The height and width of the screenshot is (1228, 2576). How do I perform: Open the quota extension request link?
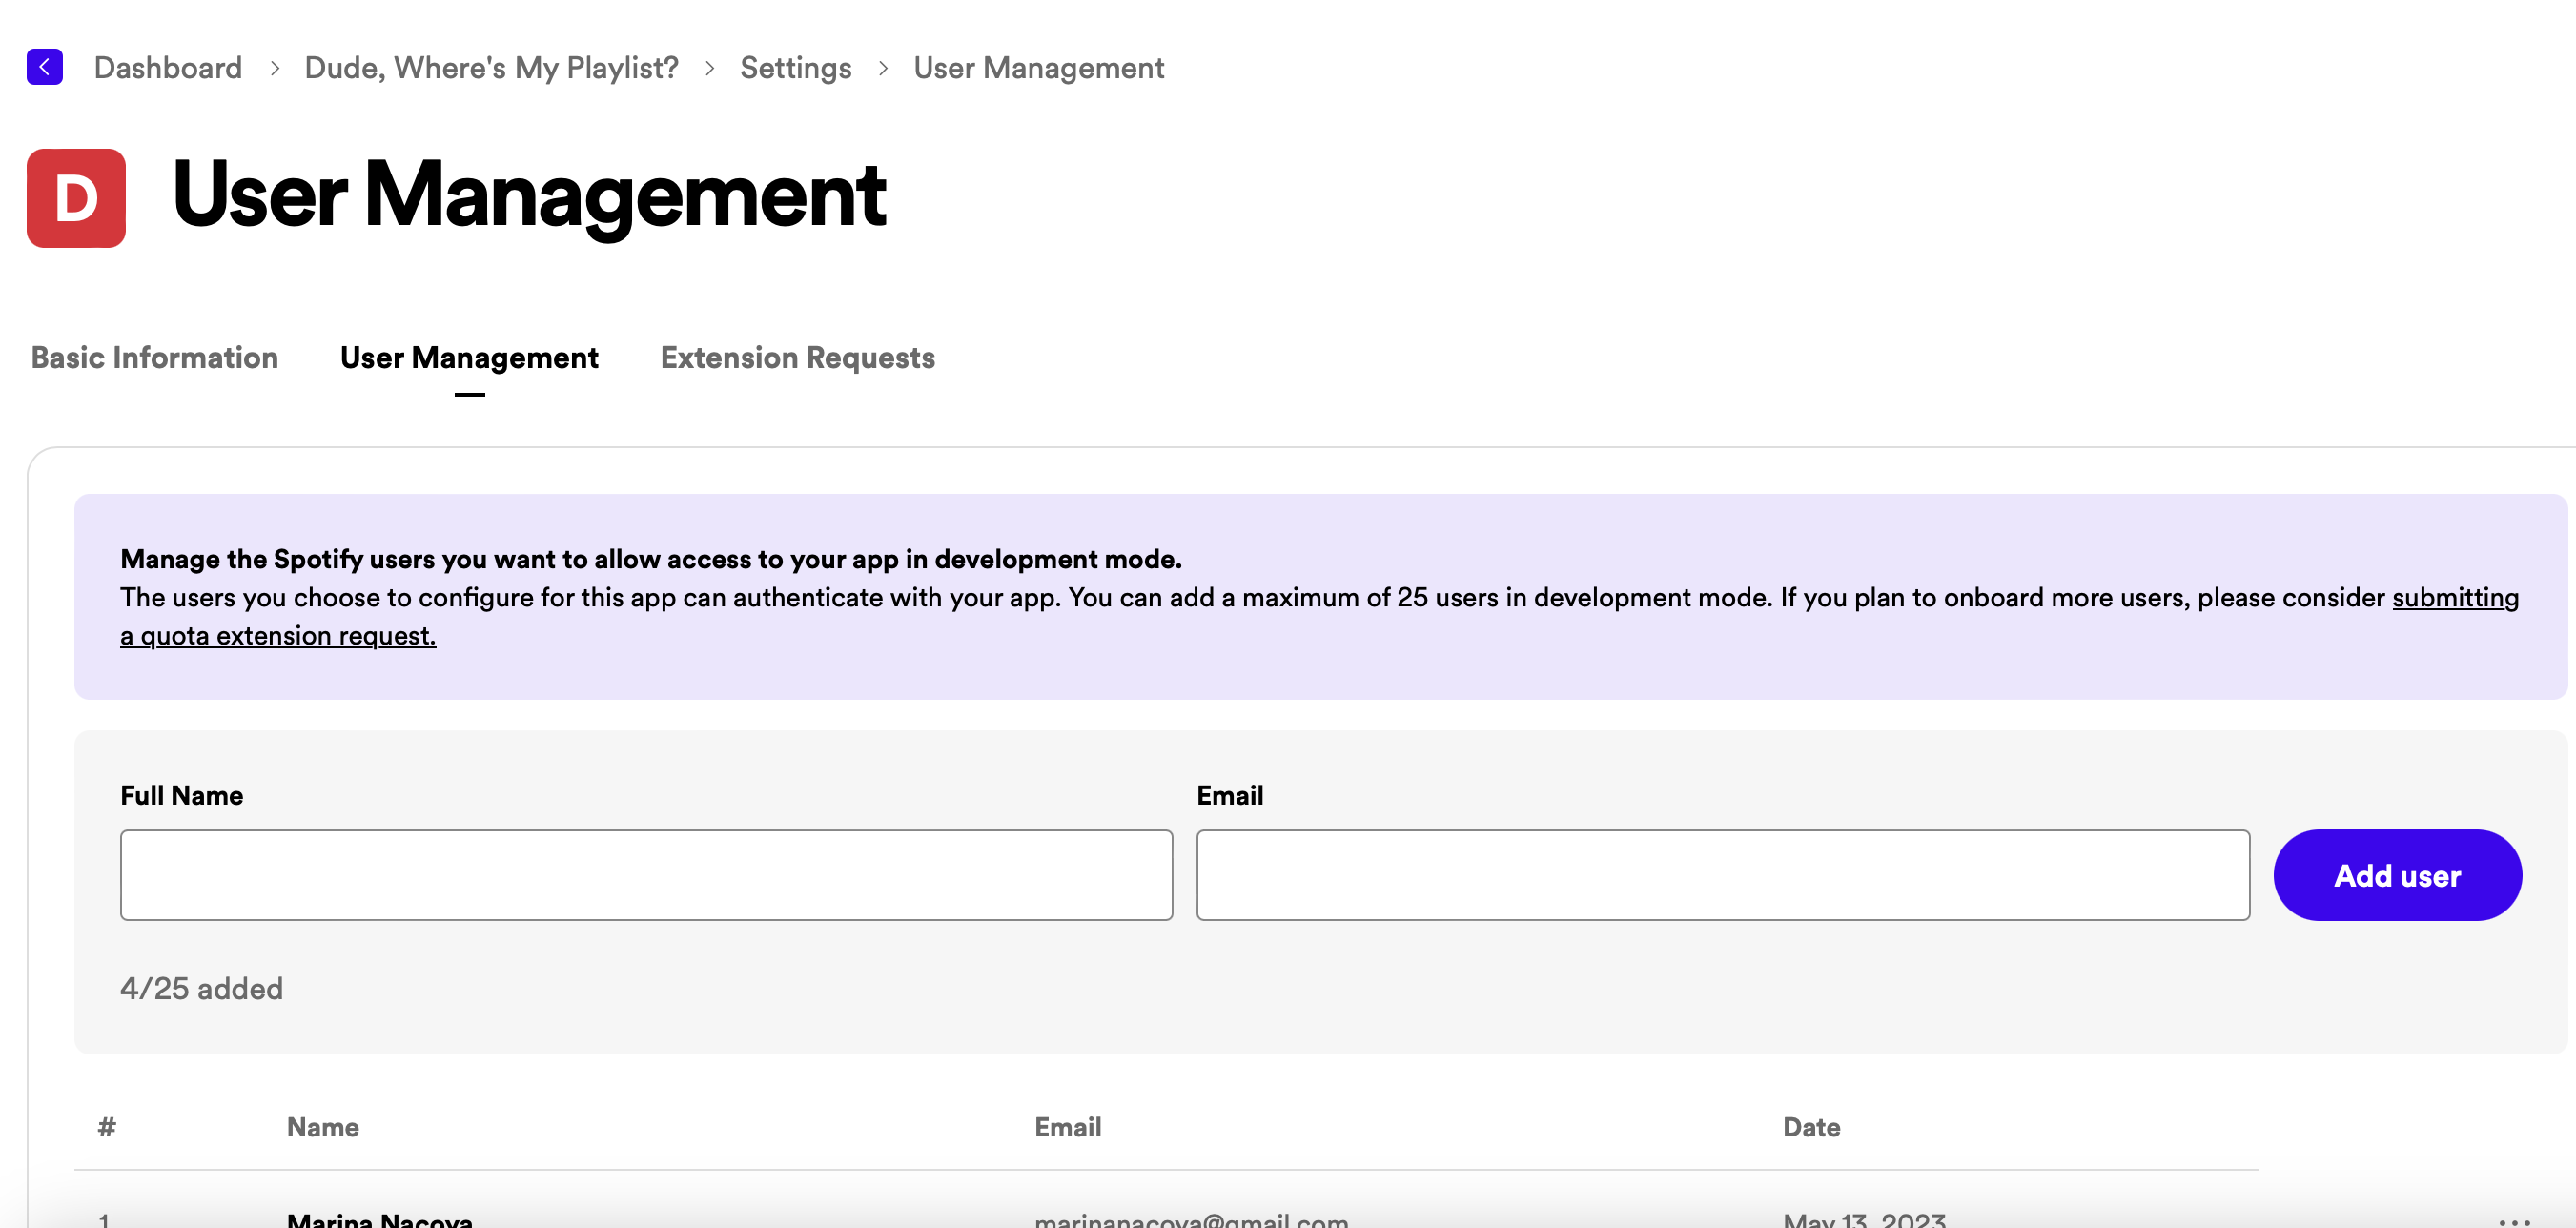point(278,636)
